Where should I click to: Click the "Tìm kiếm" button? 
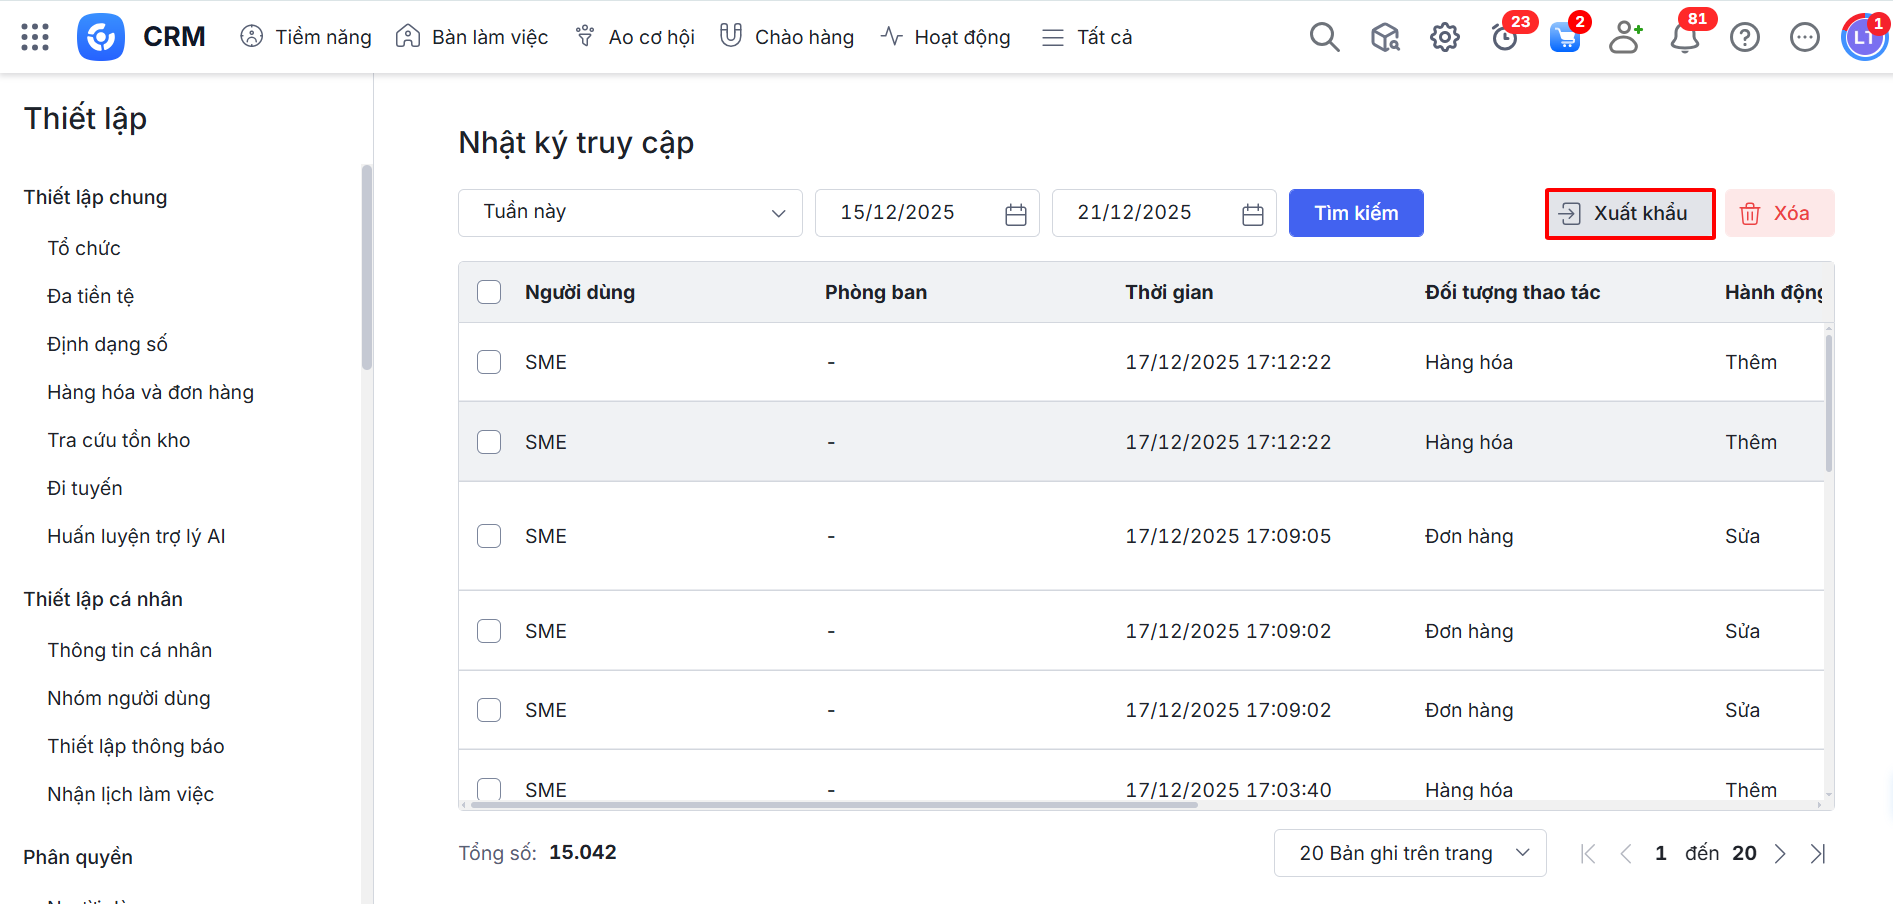coord(1356,213)
